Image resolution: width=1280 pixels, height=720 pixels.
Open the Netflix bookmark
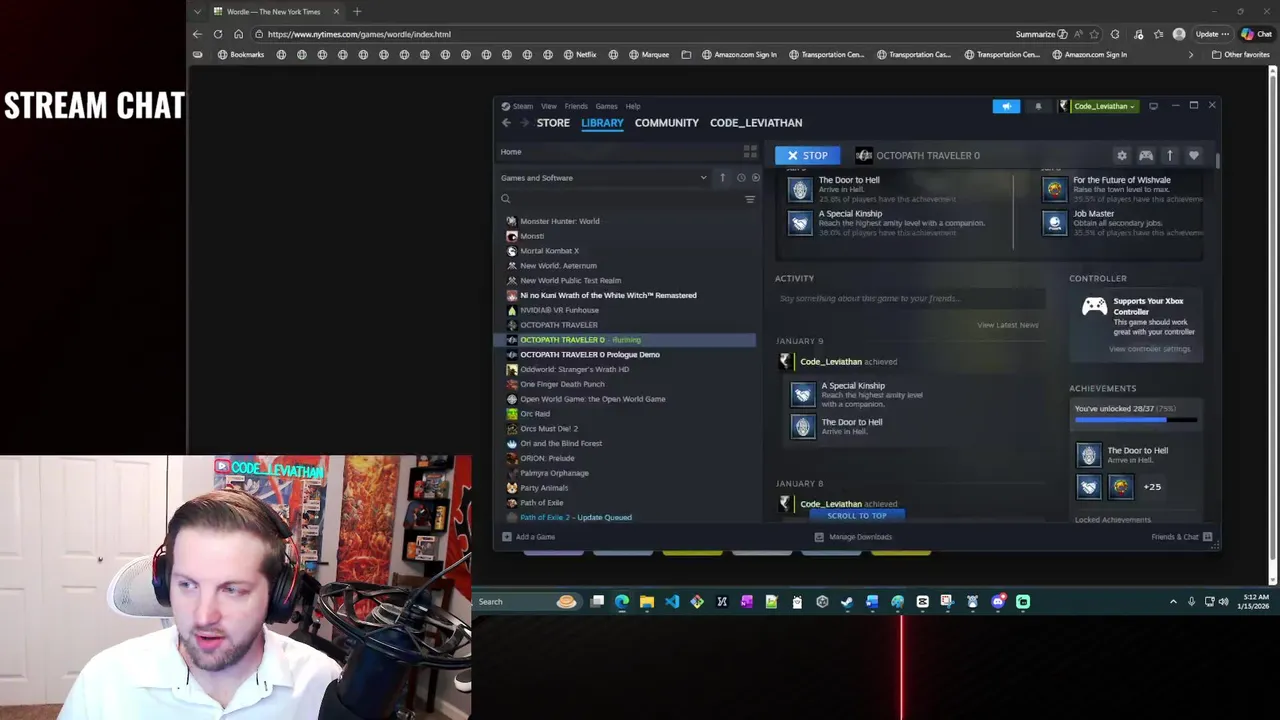[x=579, y=55]
